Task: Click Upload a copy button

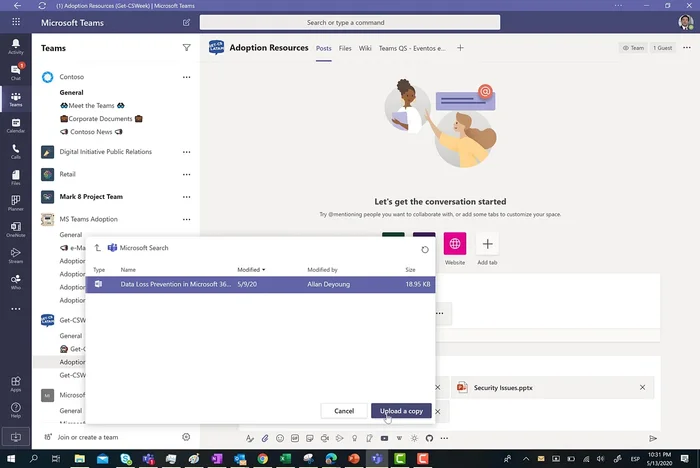Action: (401, 411)
